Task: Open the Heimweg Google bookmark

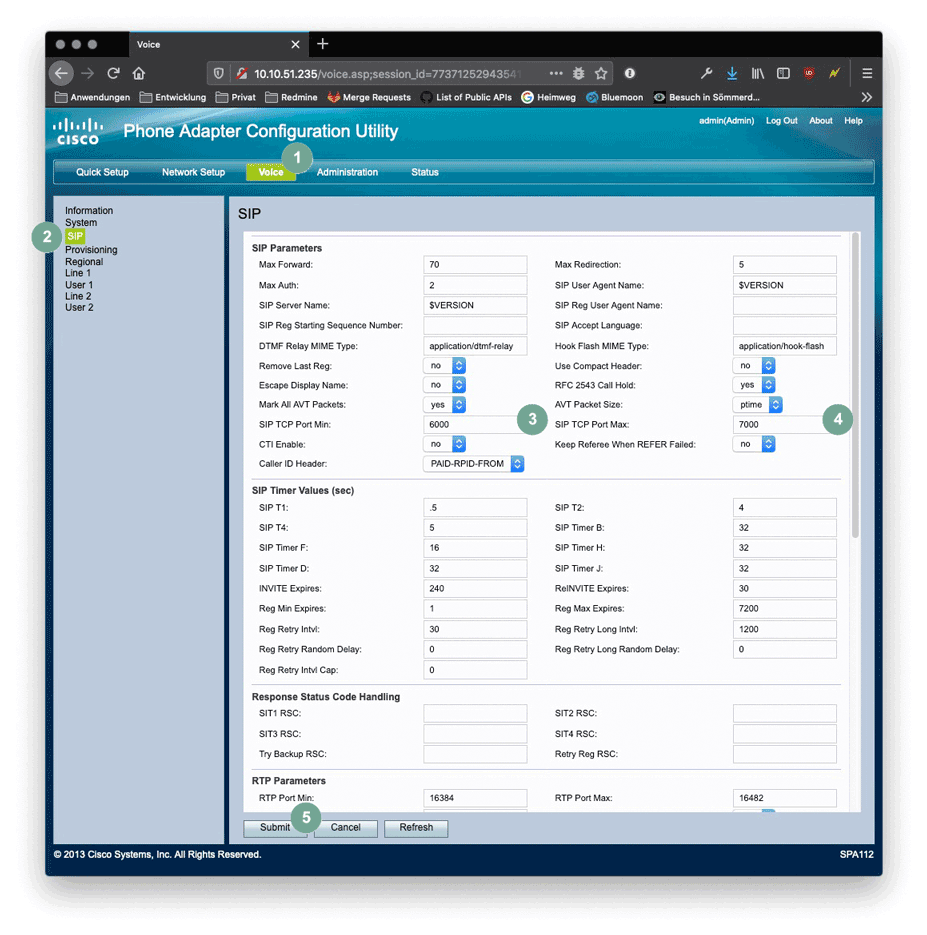Action: tap(548, 97)
